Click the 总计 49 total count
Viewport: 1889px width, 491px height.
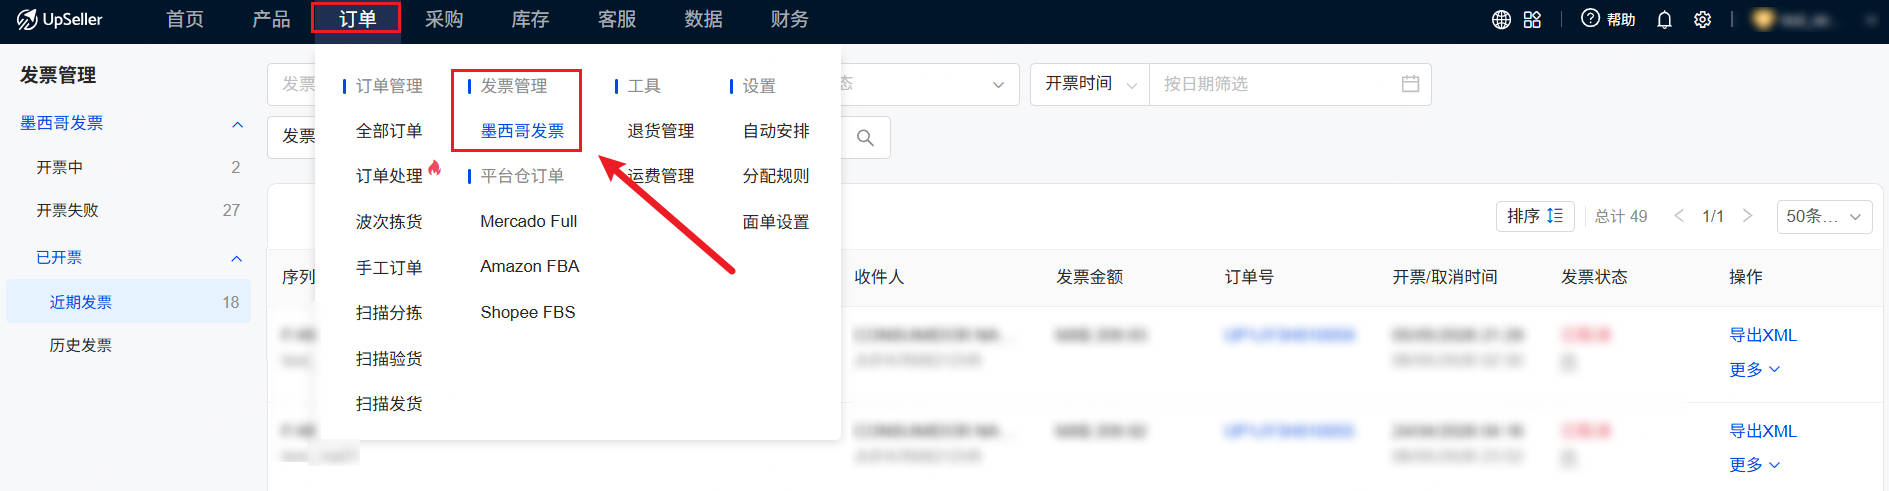[x=1621, y=216]
